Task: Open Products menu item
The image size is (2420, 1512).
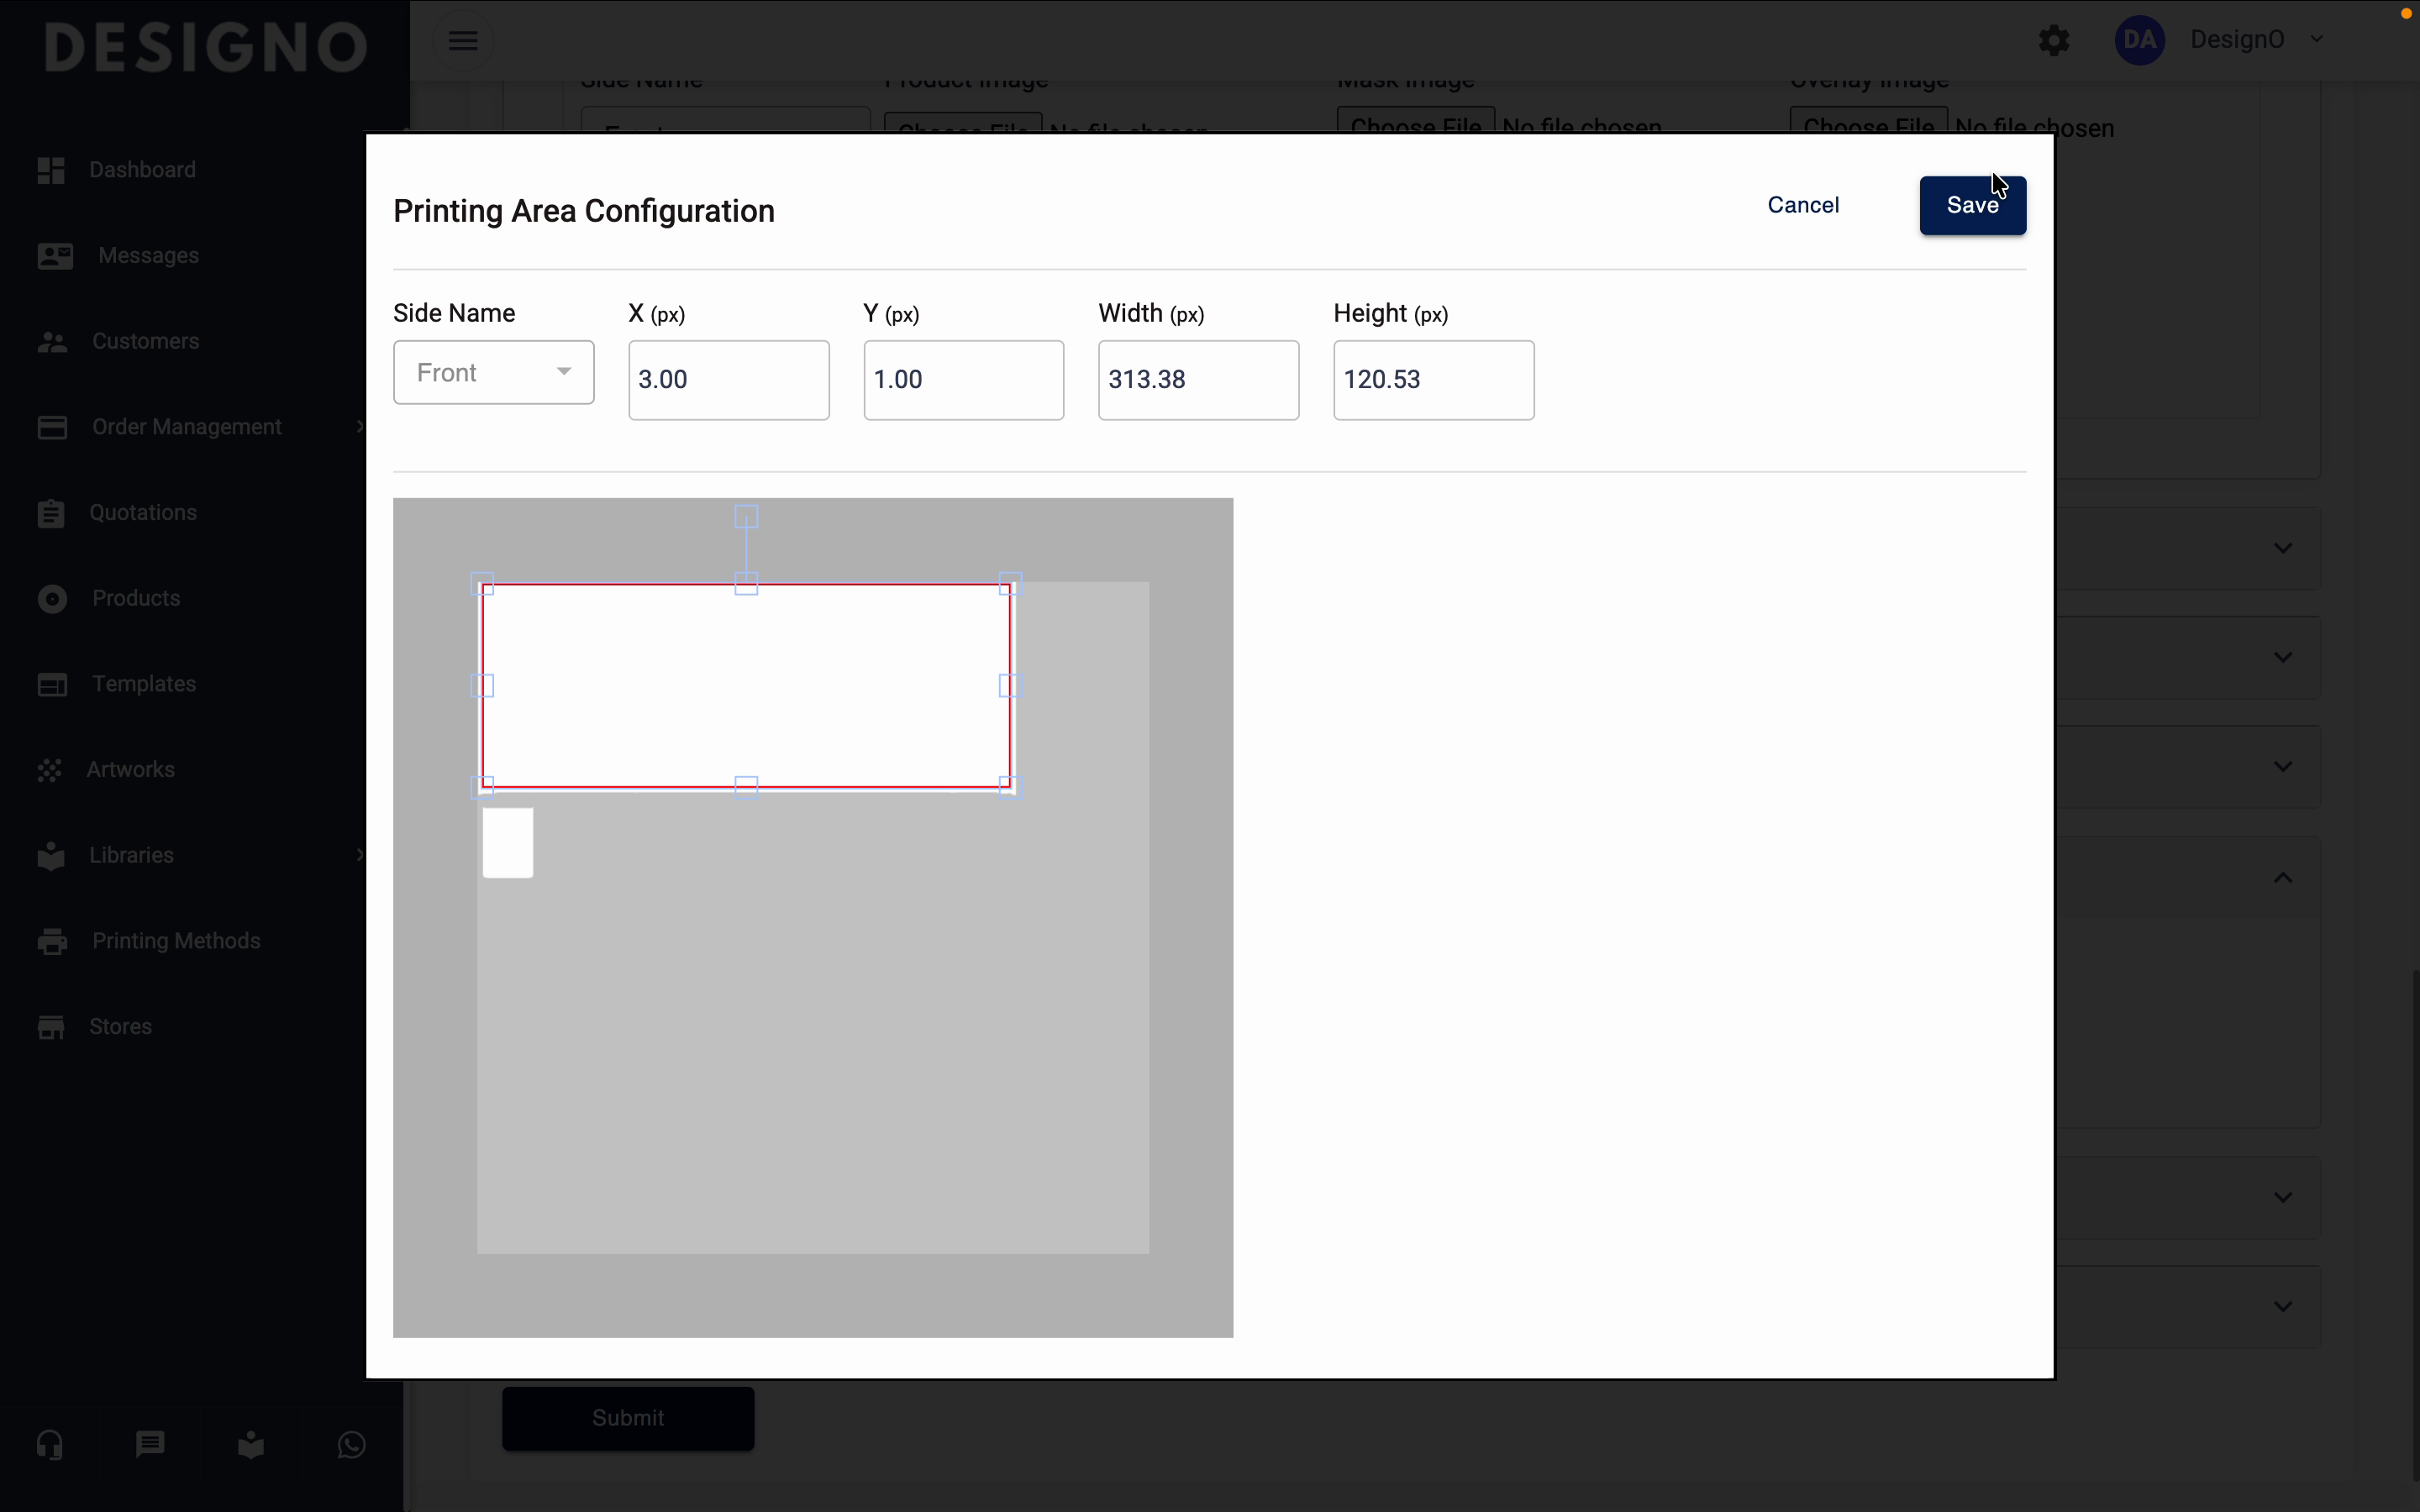Action: click(x=136, y=598)
